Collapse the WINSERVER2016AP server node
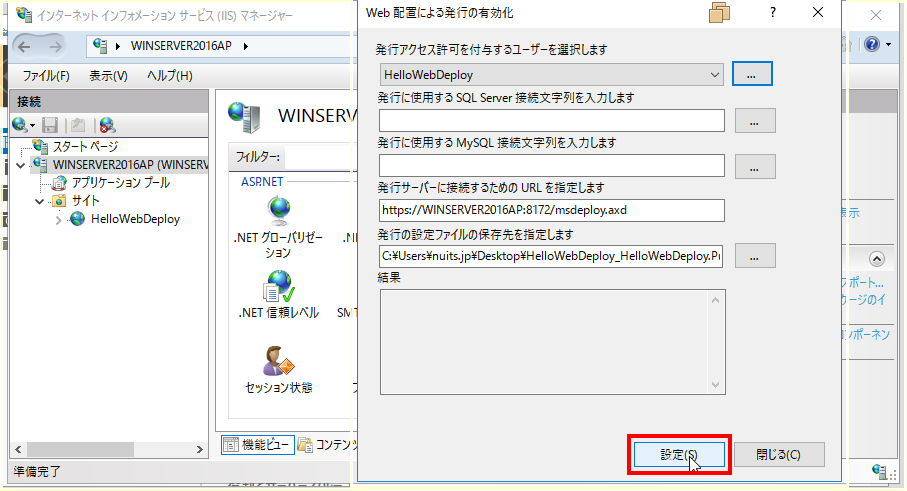The height and width of the screenshot is (491, 907). point(21,165)
